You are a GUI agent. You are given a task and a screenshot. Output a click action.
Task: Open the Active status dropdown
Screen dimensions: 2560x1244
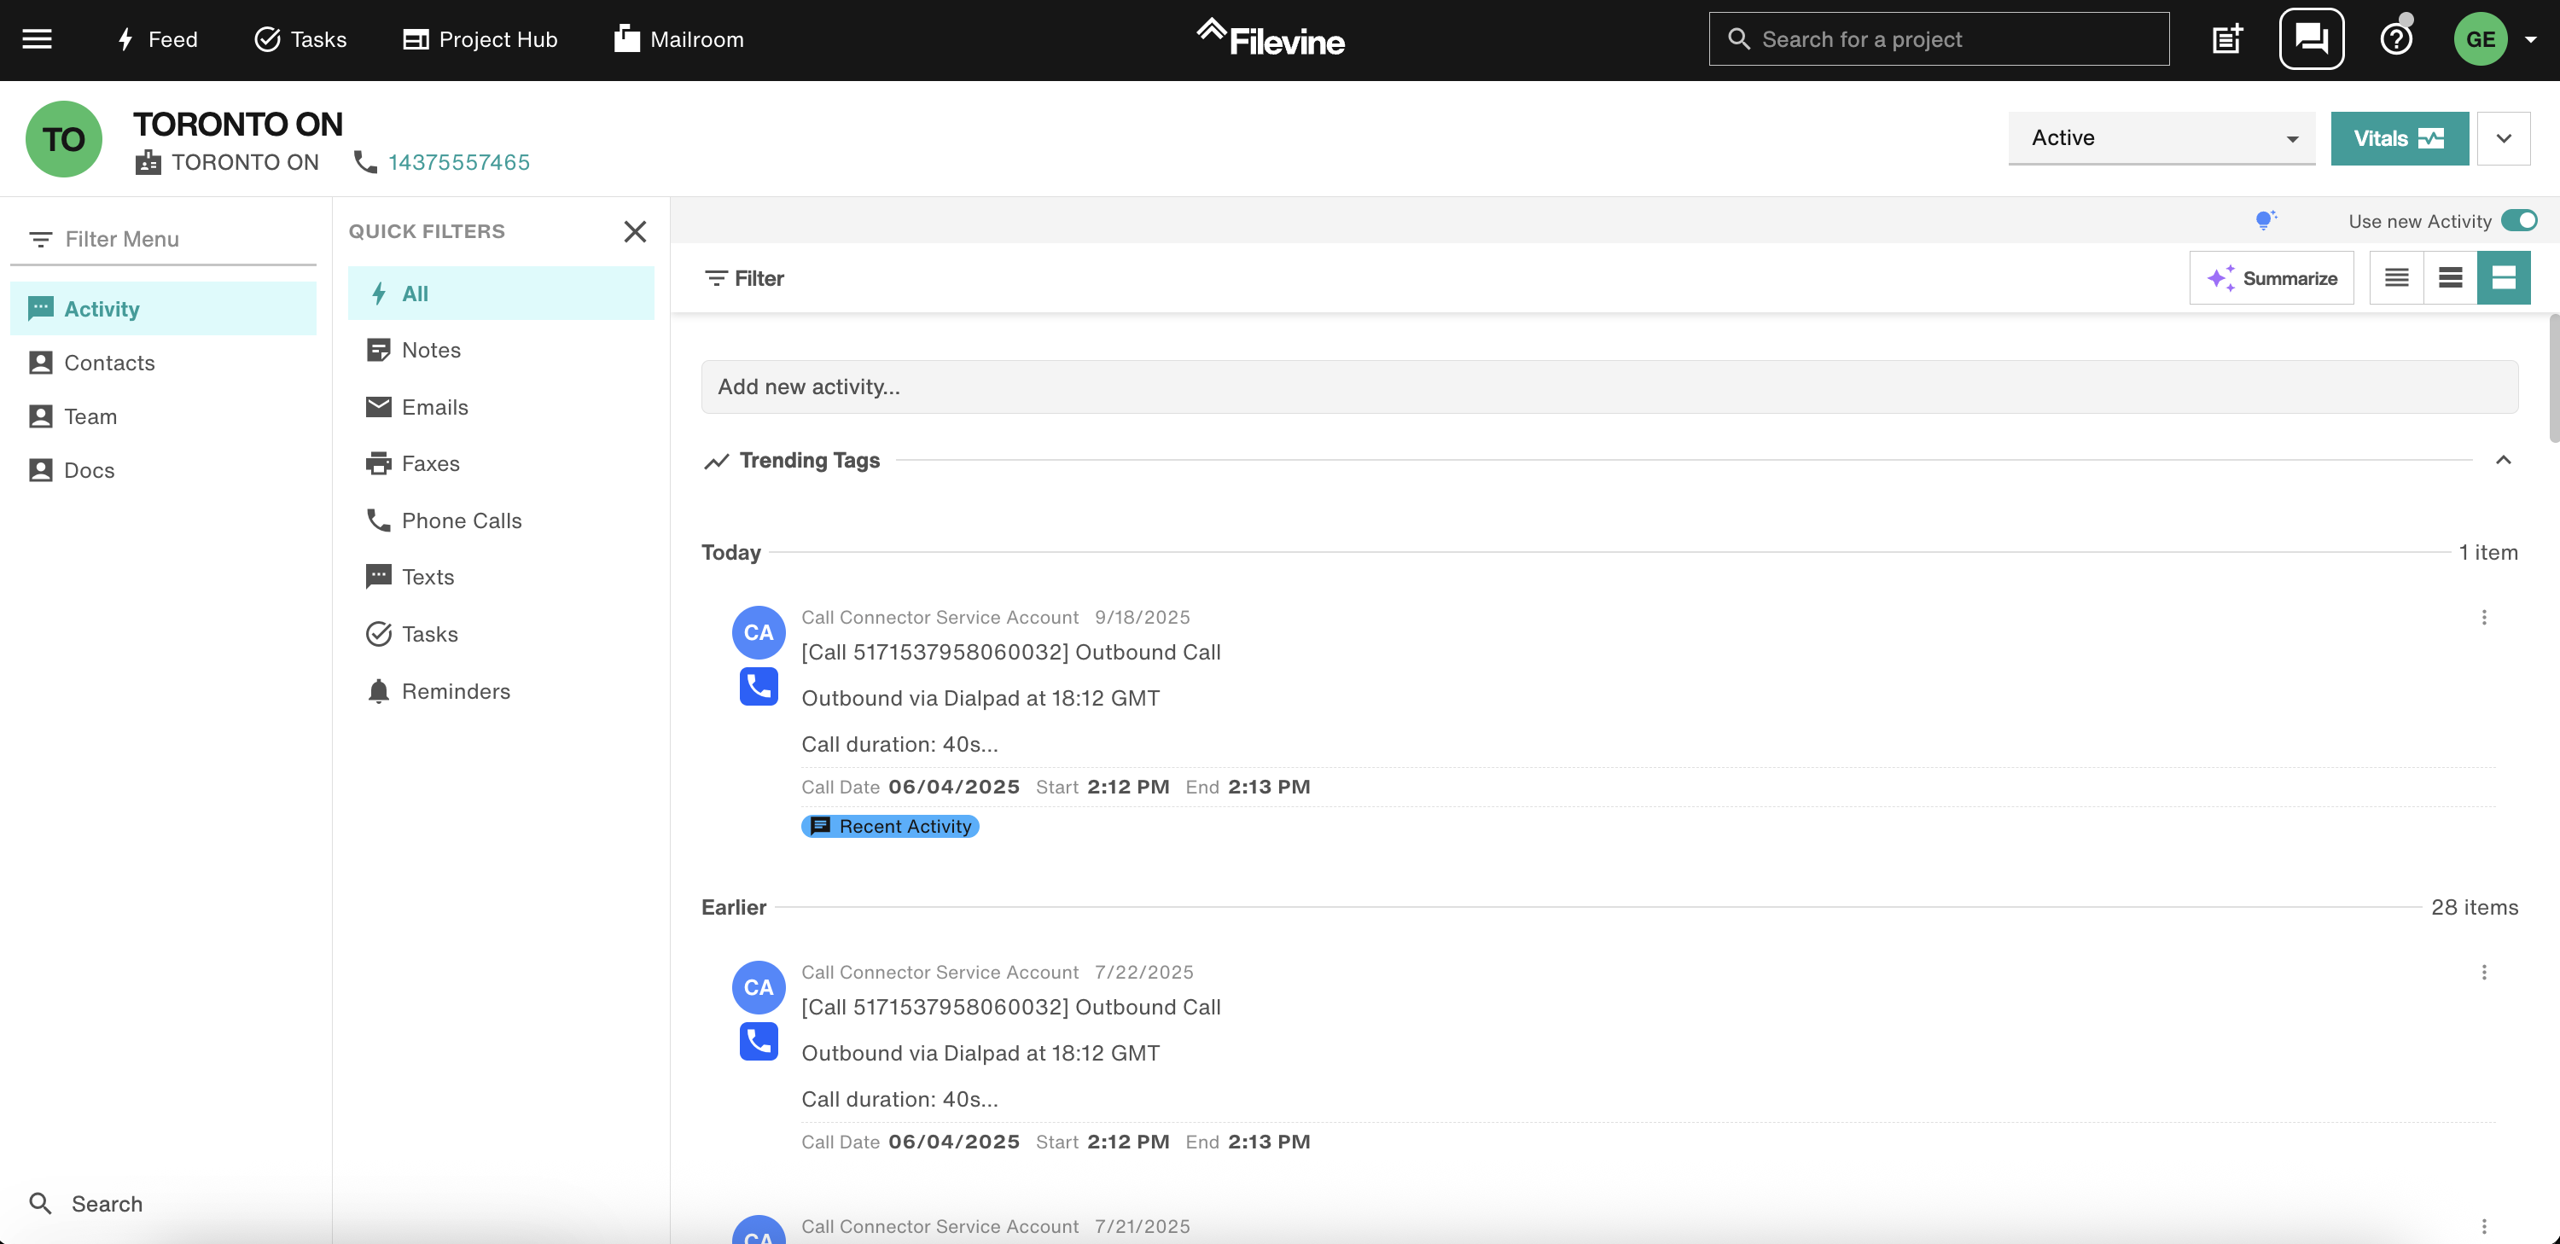click(x=2161, y=138)
